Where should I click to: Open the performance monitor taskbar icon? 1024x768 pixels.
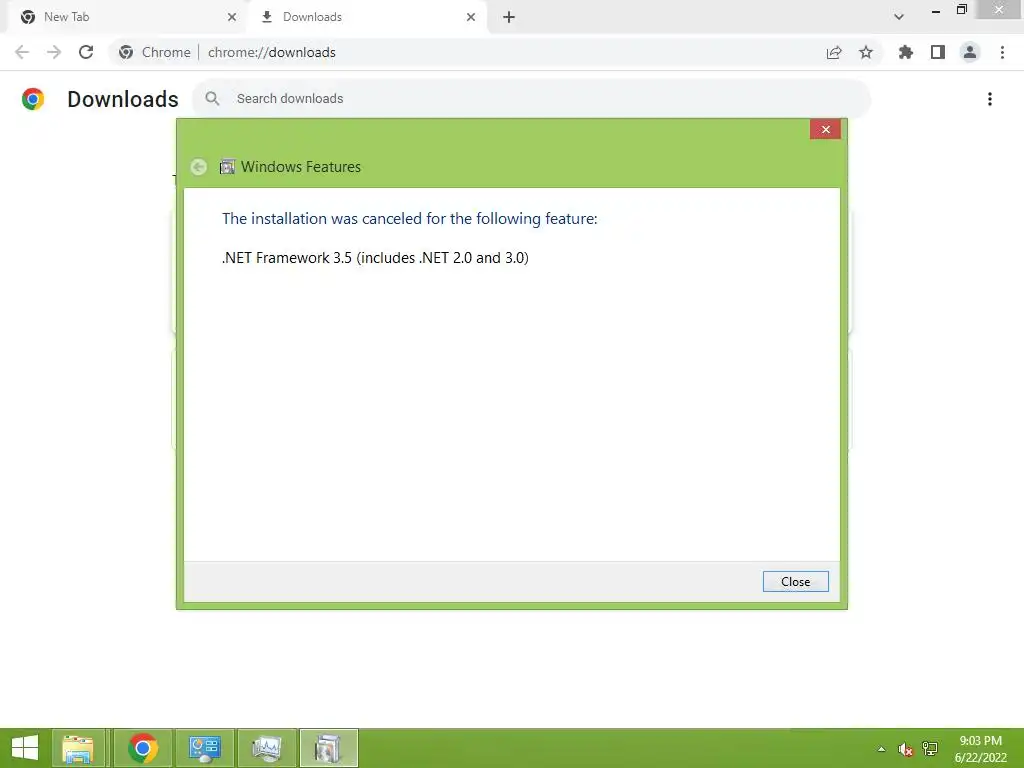point(267,748)
